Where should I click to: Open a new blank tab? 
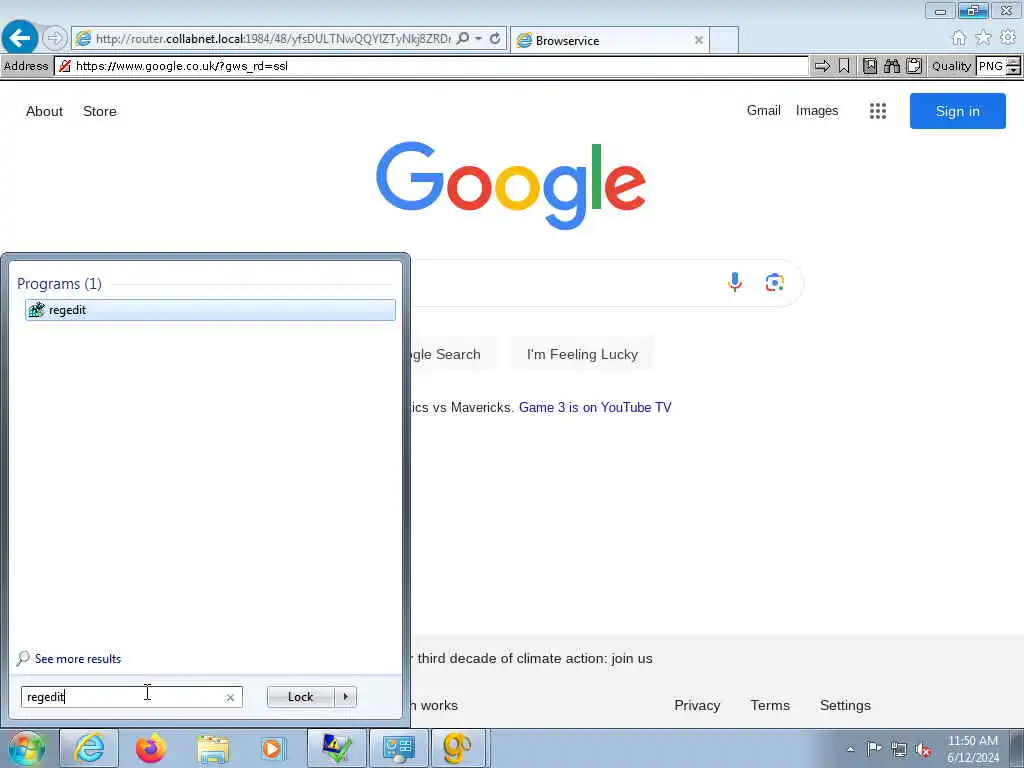coord(724,40)
